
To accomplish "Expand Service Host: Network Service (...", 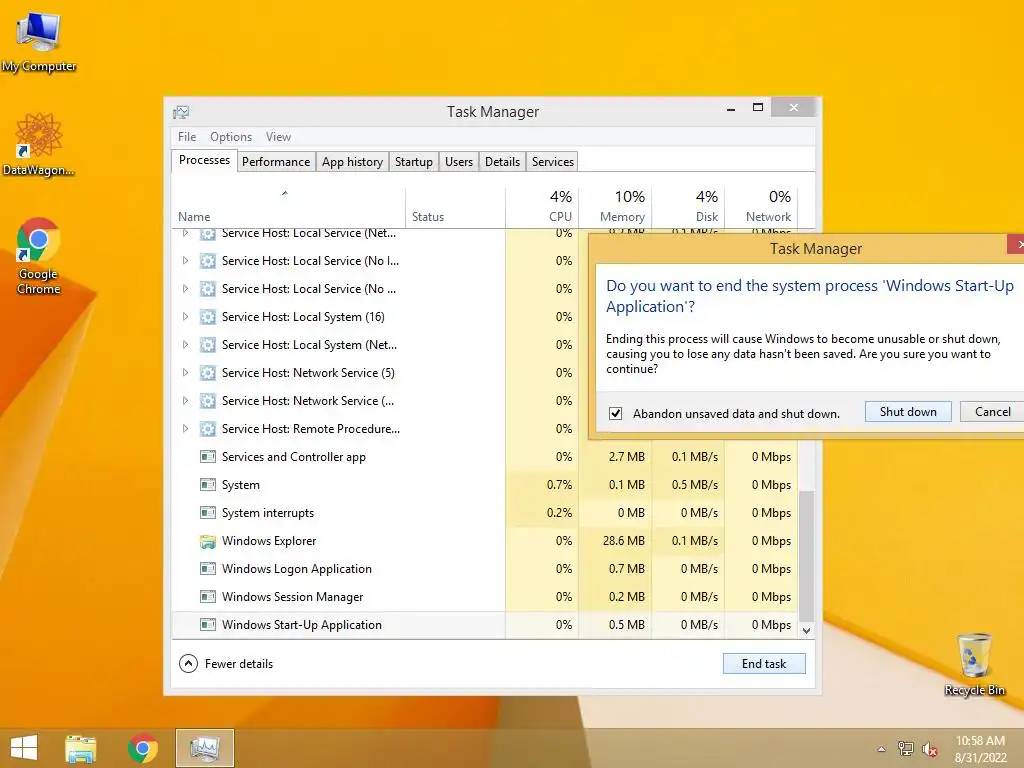I will pyautogui.click(x=185, y=401).
